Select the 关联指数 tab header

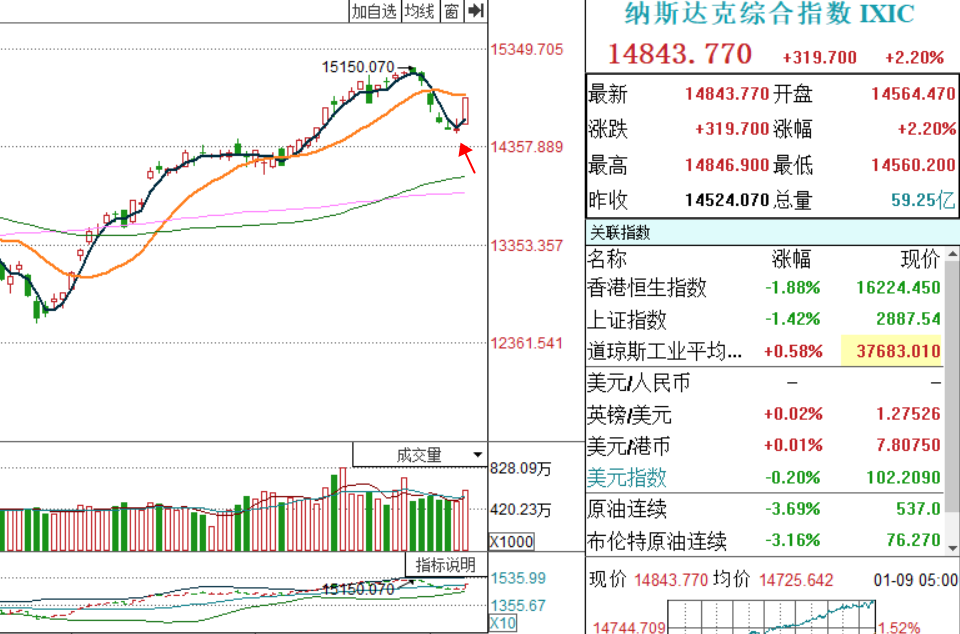620,233
